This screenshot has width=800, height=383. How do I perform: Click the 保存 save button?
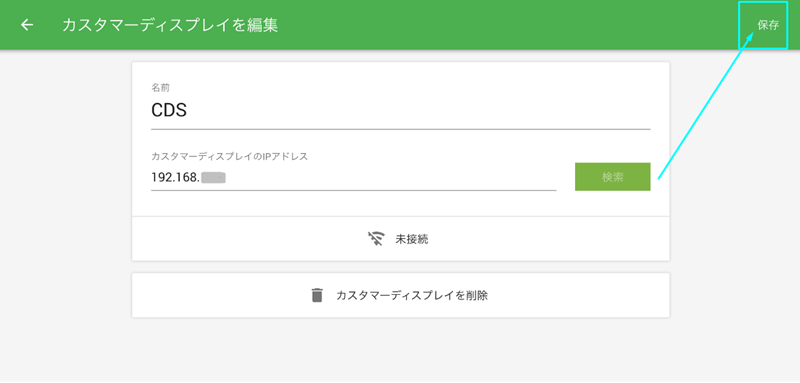pos(768,25)
